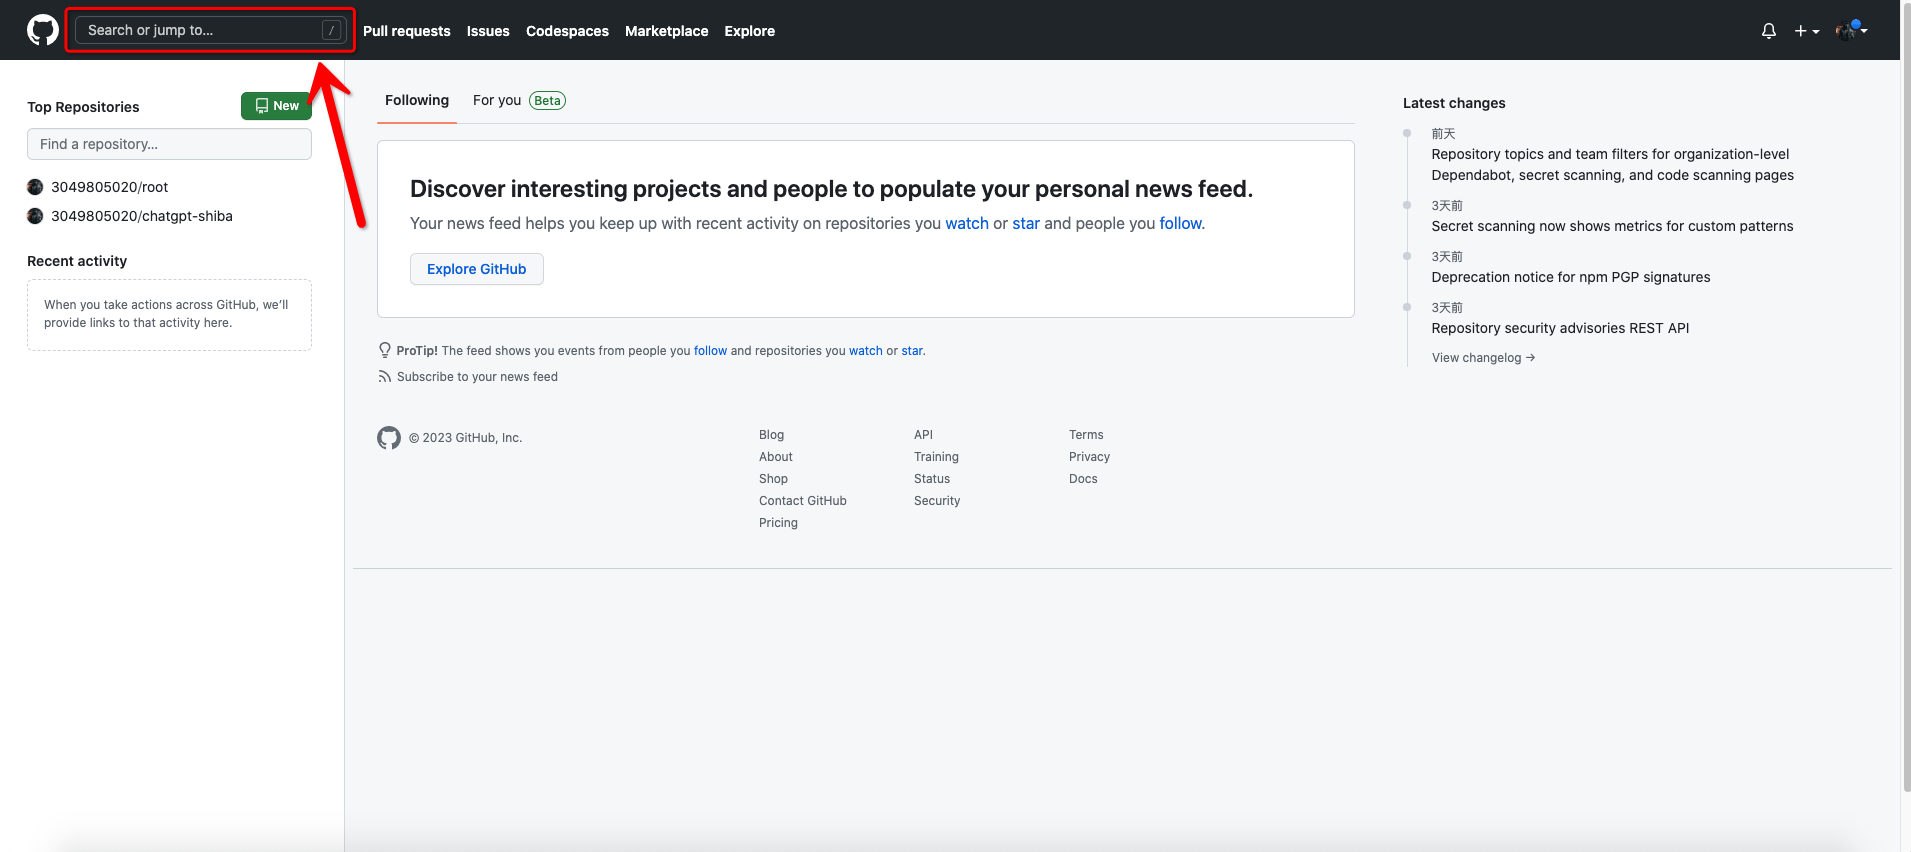Open the 3049805020/root repository

[x=109, y=187]
